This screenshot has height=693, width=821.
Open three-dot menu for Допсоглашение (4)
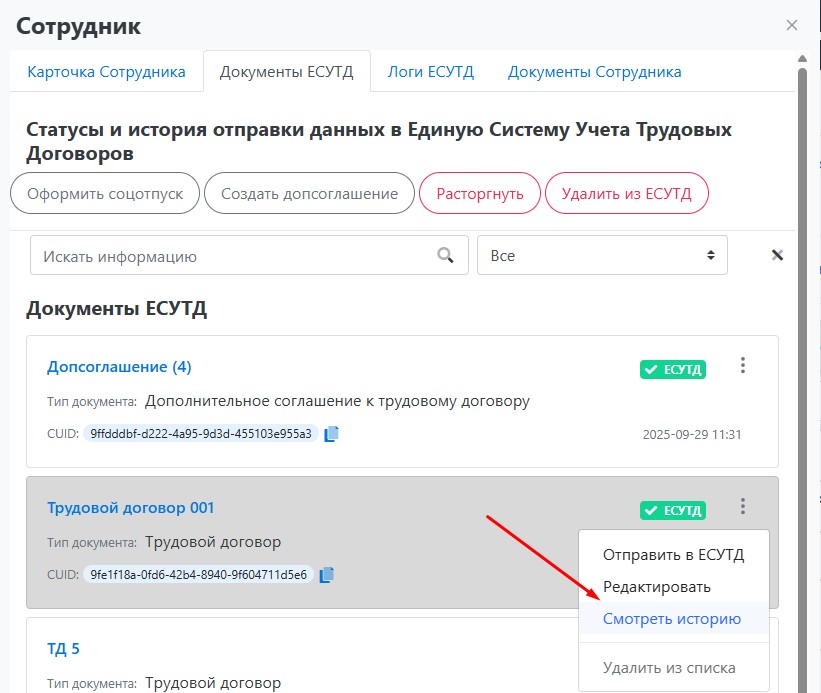click(742, 366)
